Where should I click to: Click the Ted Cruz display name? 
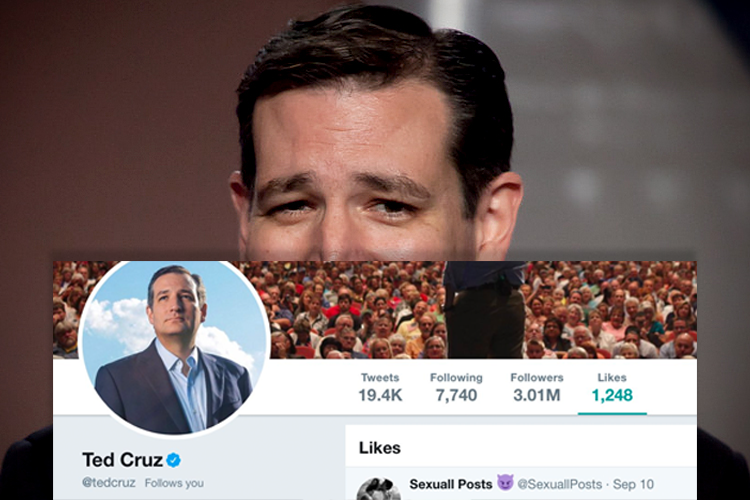click(122, 460)
